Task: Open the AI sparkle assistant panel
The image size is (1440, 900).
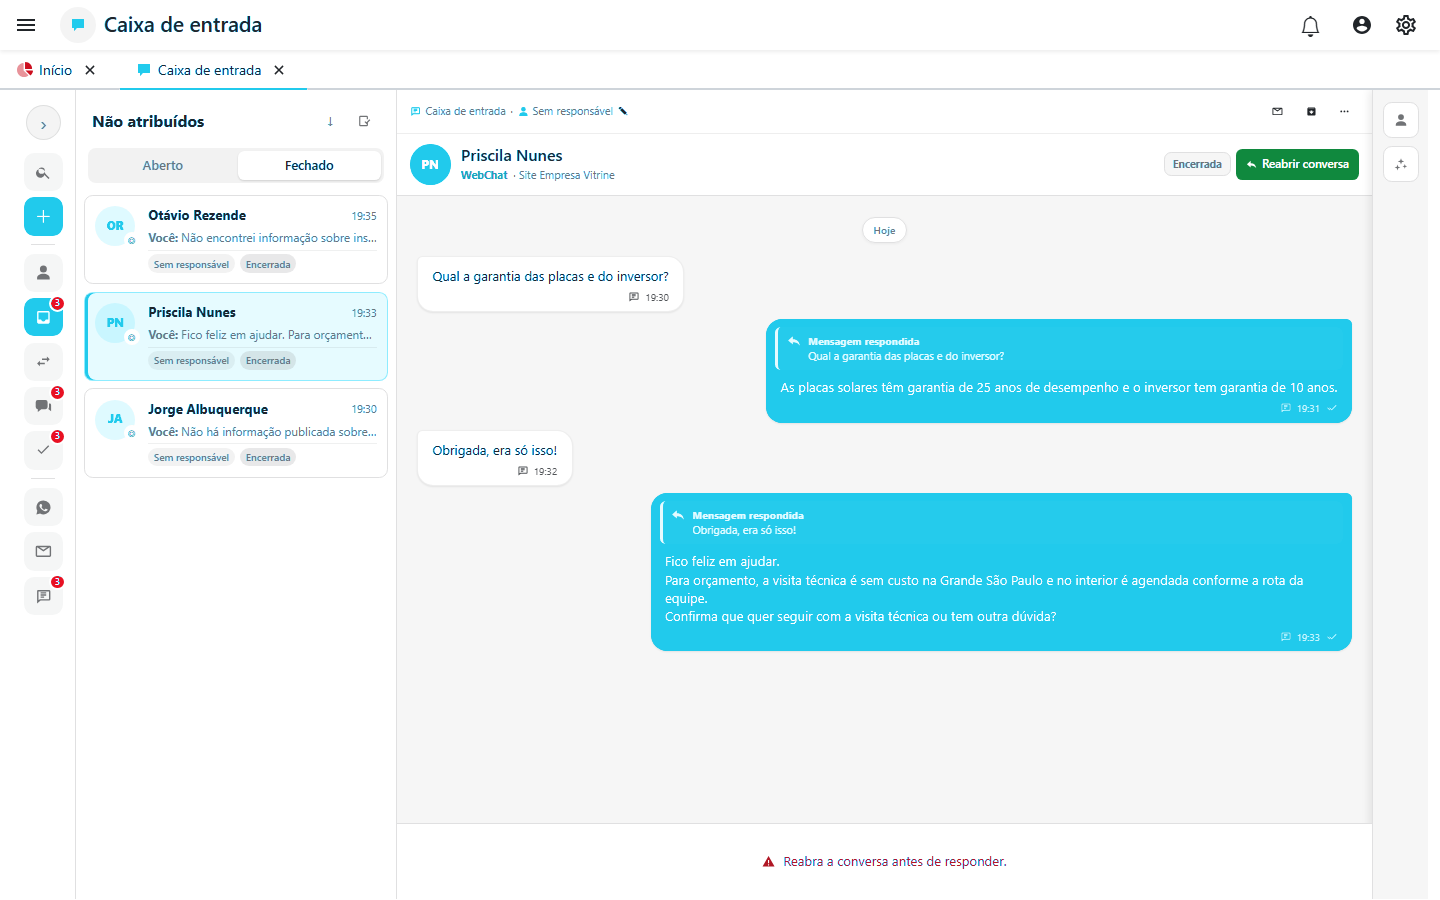Action: (x=1401, y=164)
